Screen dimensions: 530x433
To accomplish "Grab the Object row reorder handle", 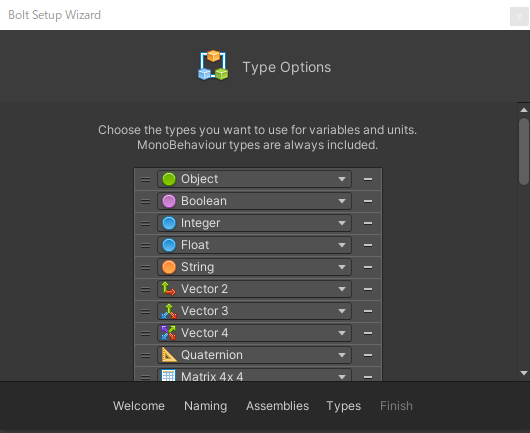I will coord(146,179).
